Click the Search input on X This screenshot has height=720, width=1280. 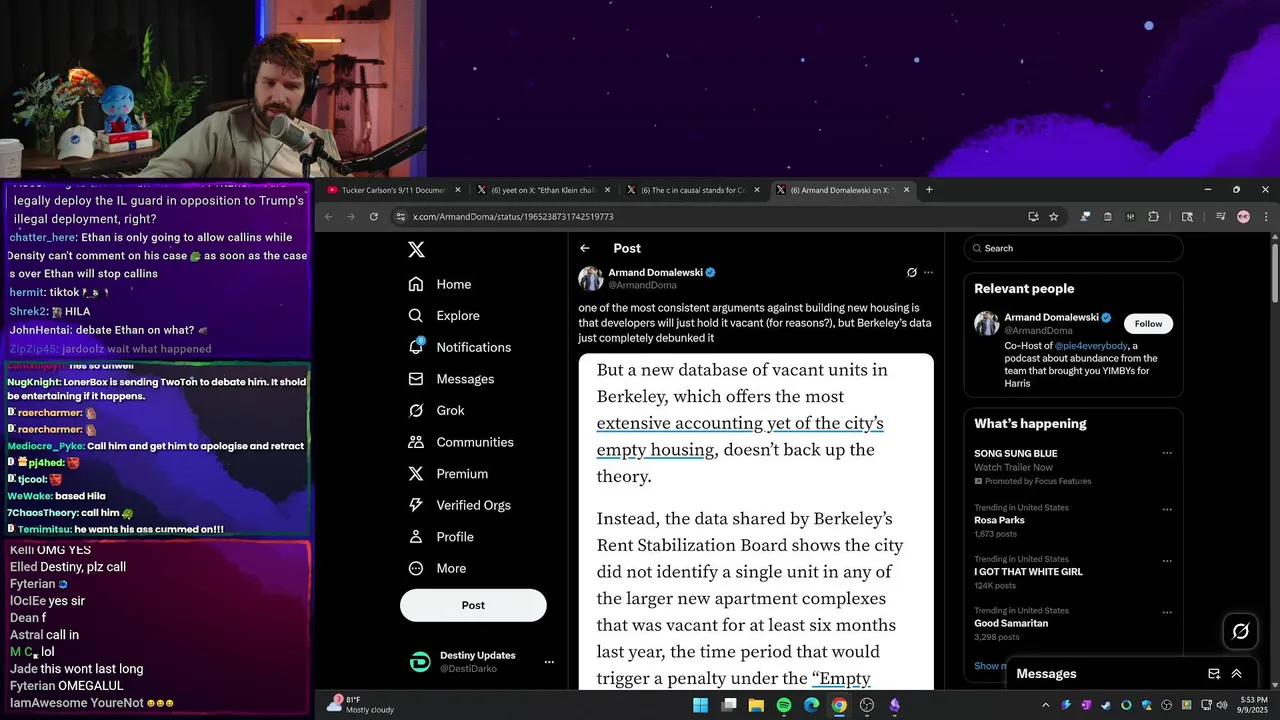pos(1074,248)
